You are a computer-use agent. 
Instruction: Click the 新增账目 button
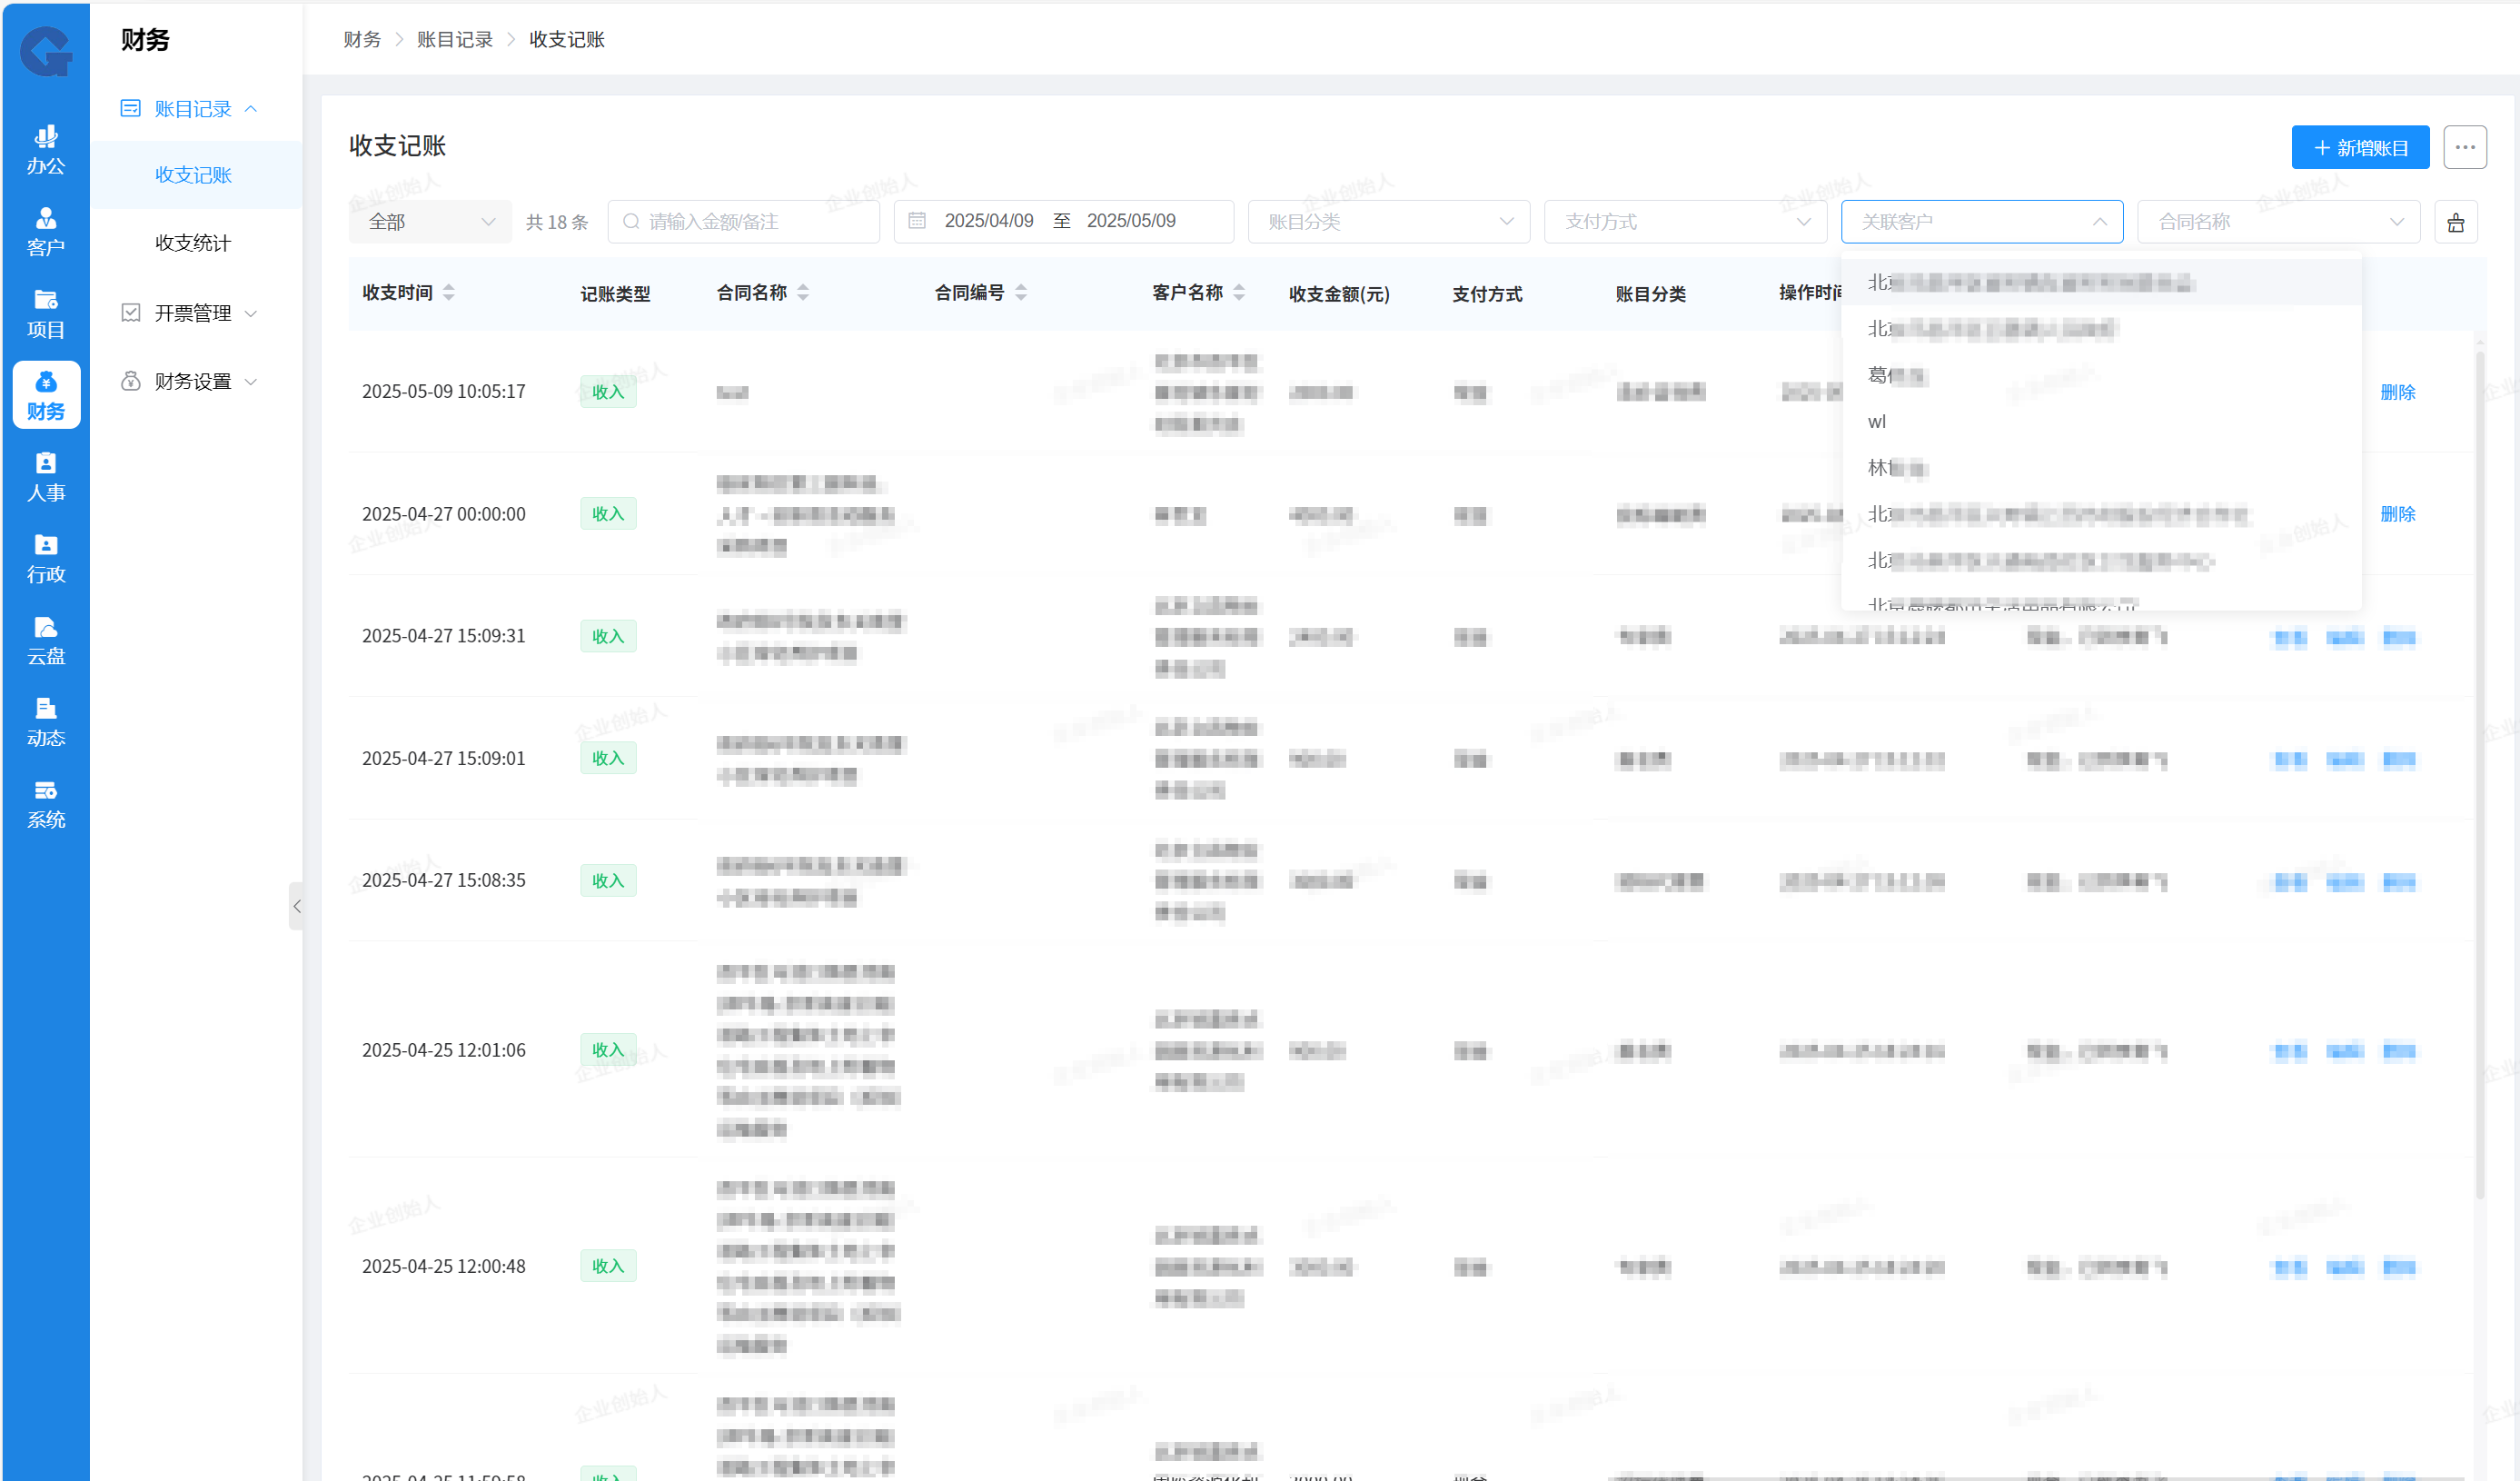[2359, 148]
